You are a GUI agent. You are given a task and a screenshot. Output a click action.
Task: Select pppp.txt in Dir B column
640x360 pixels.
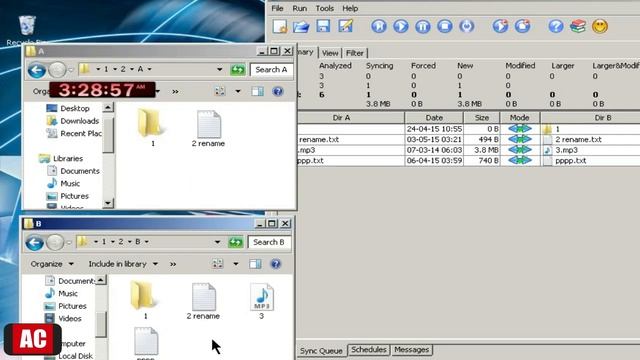click(x=571, y=161)
